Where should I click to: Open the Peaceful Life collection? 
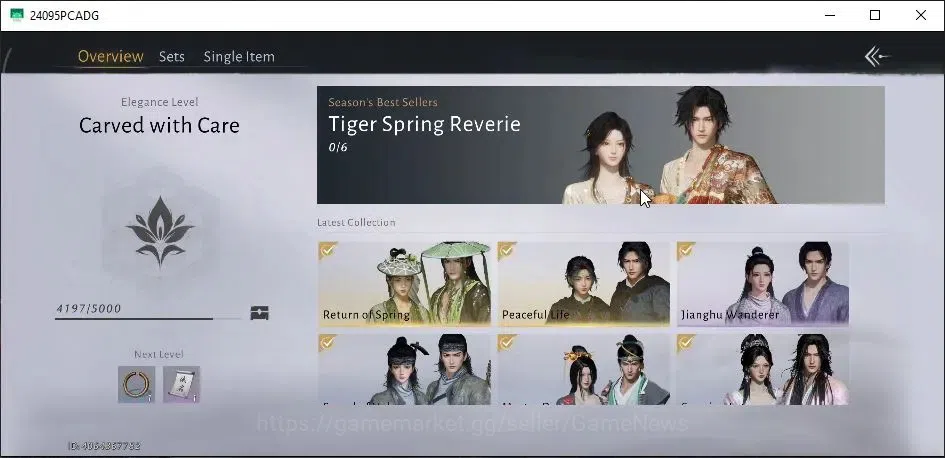[x=583, y=284]
